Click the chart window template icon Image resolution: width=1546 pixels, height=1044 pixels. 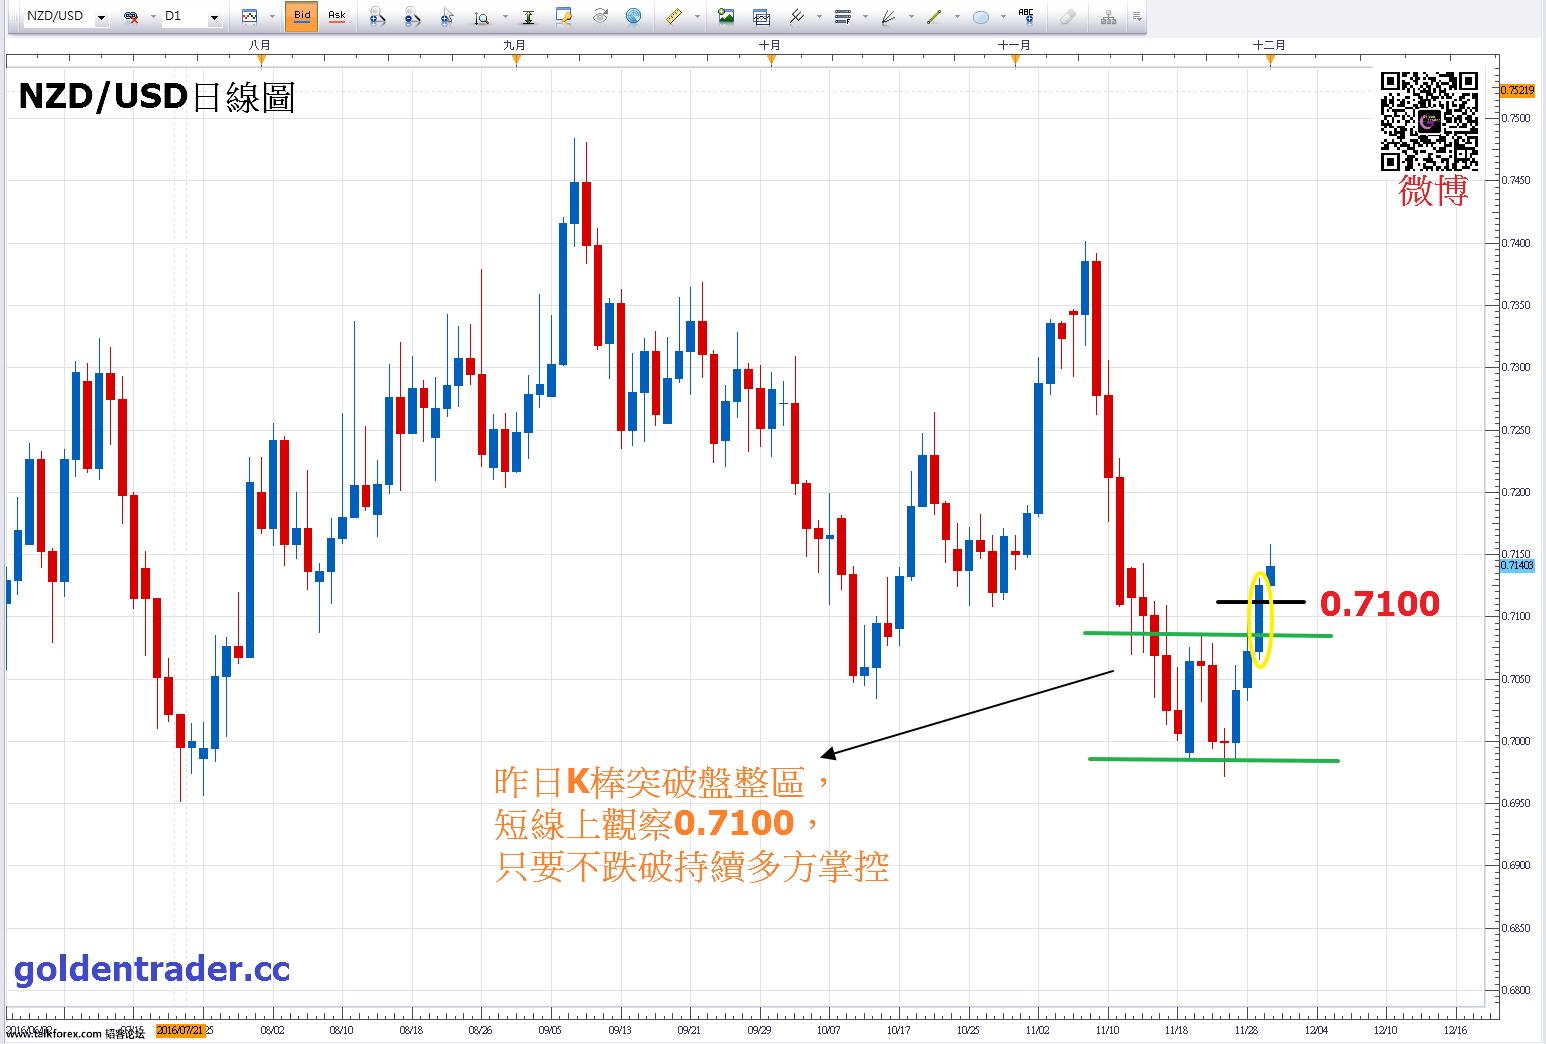pyautogui.click(x=761, y=17)
